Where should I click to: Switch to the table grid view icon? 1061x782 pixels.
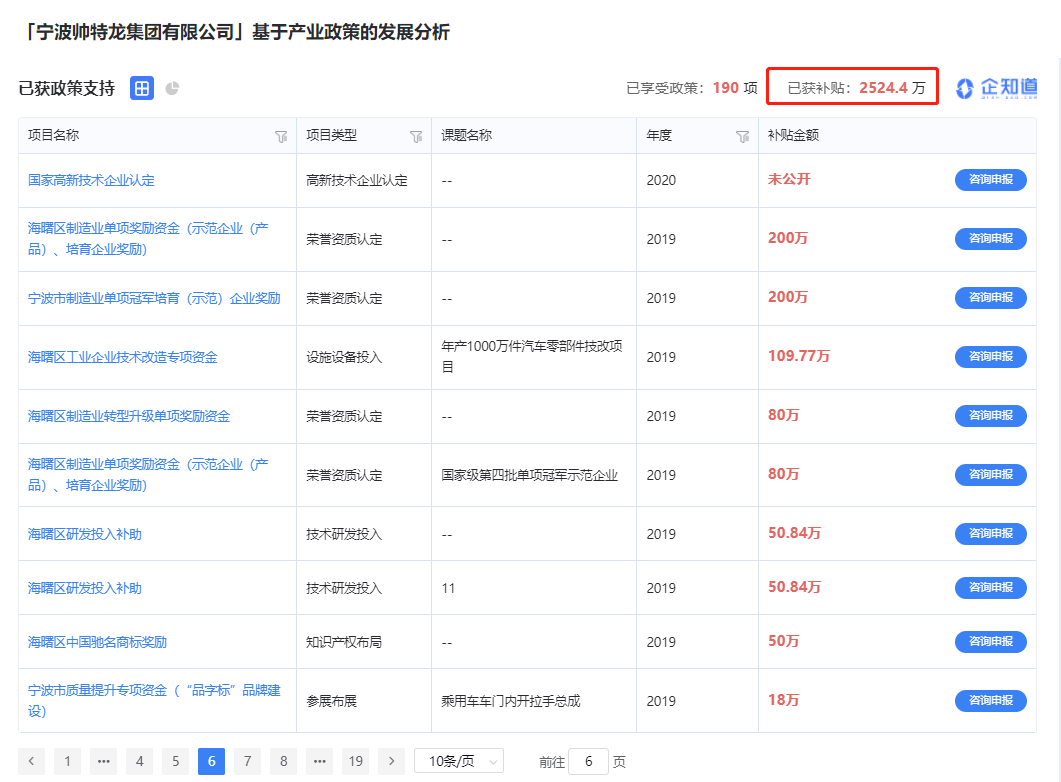tap(142, 88)
